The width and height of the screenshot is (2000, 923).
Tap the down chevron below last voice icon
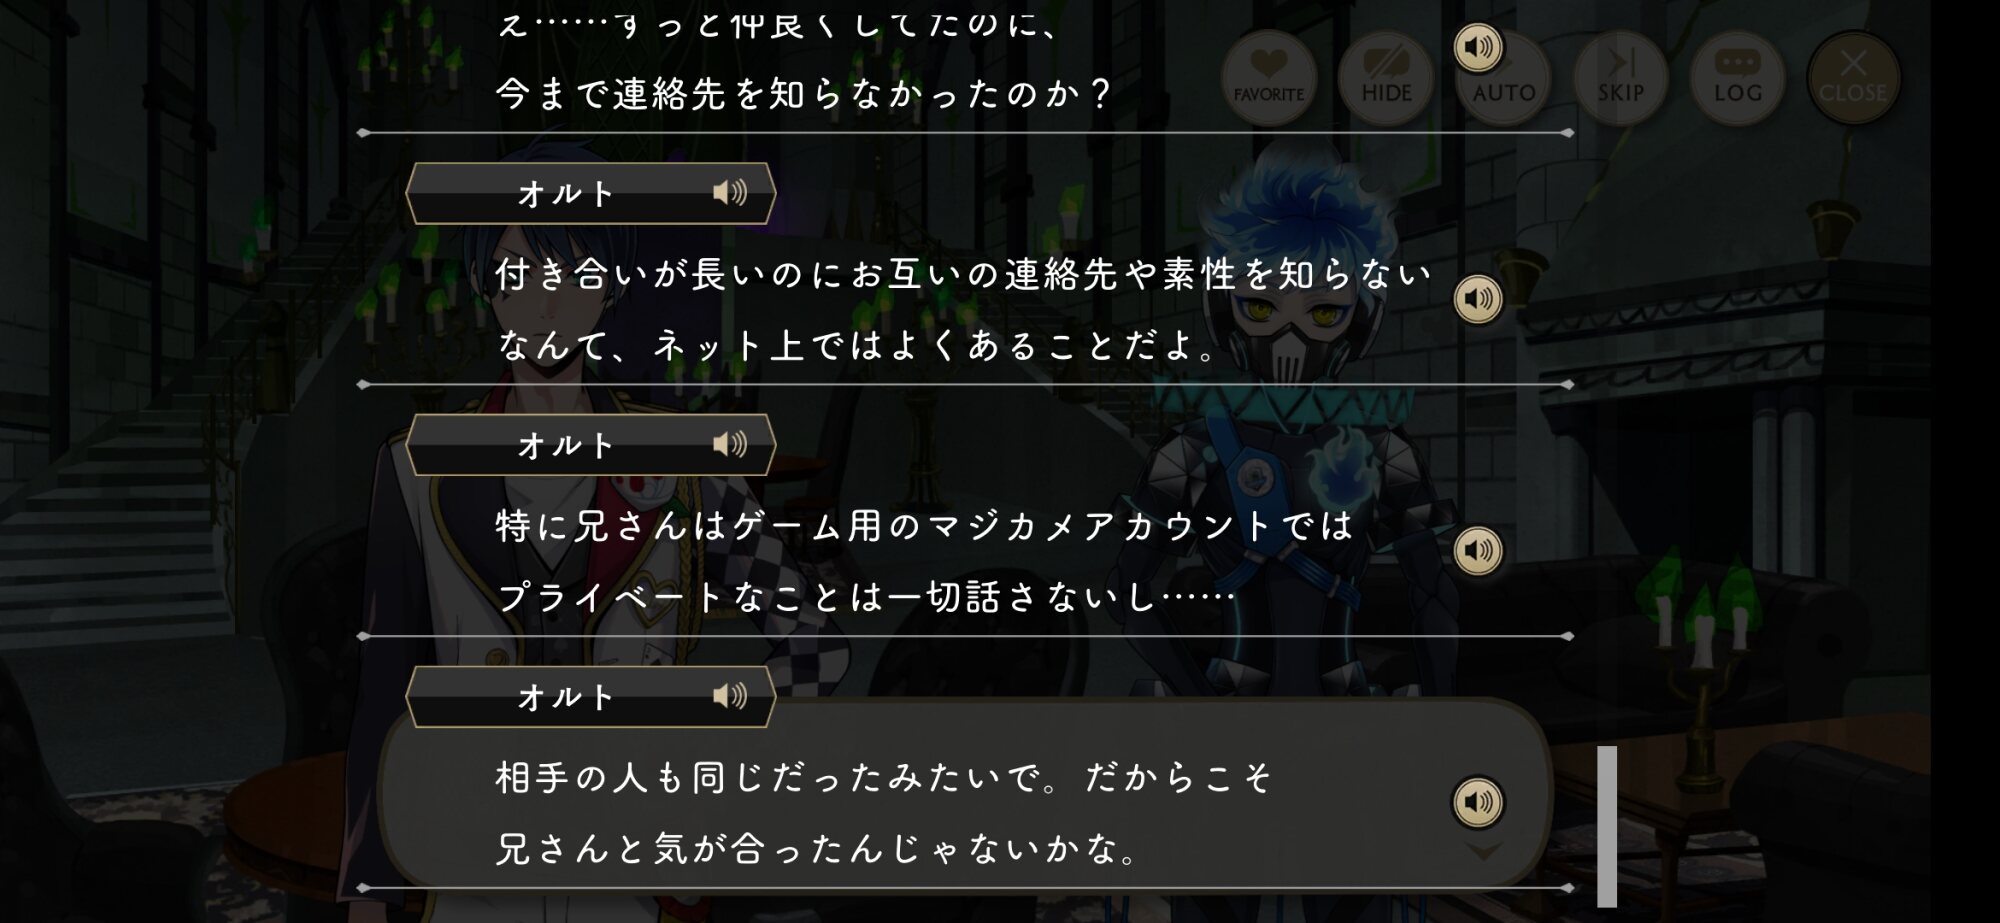pyautogui.click(x=1483, y=851)
